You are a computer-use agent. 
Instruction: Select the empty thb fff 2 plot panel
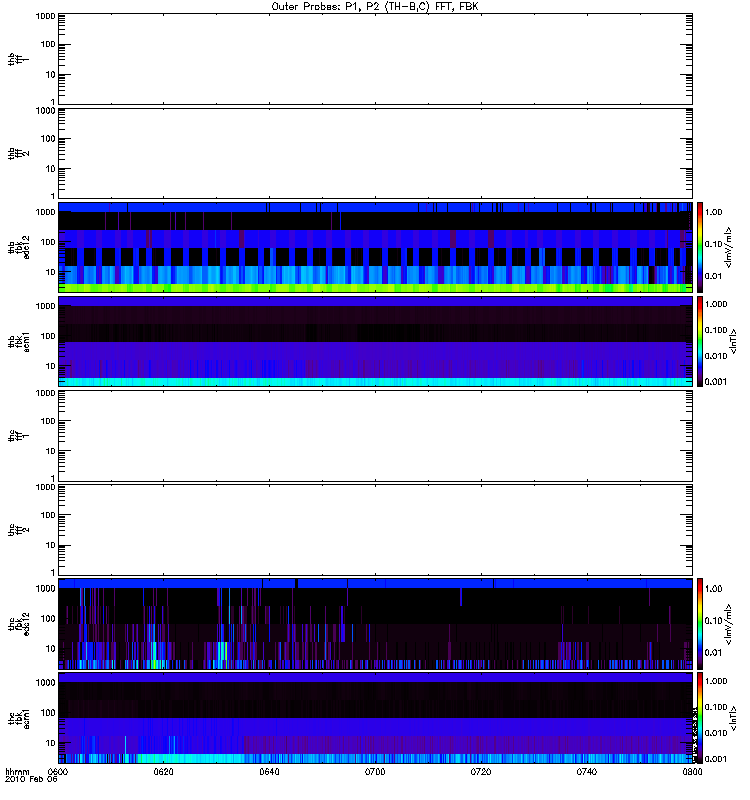pos(376,153)
